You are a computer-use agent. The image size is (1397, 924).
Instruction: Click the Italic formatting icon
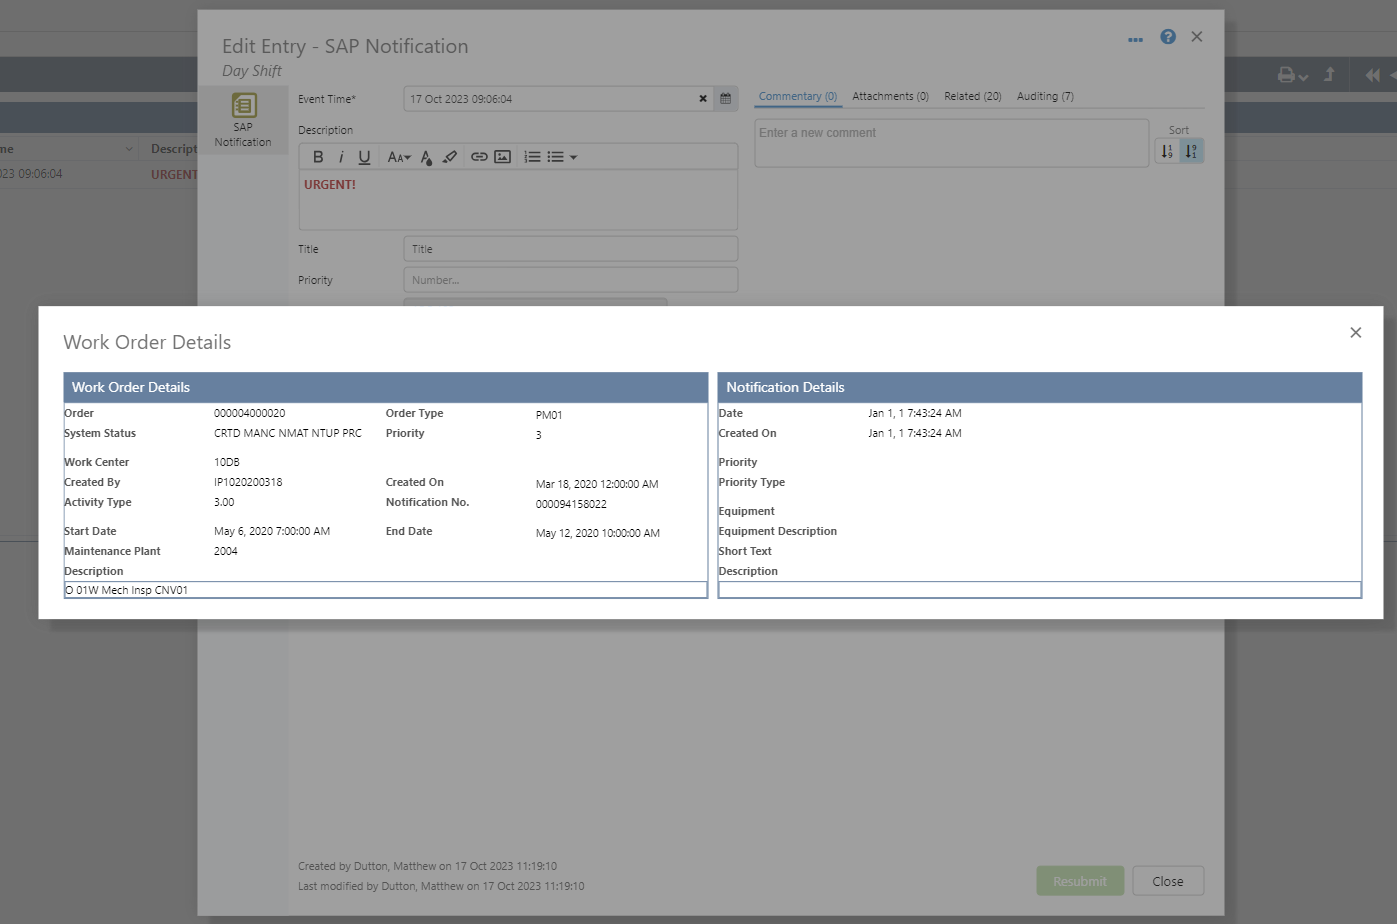pos(341,157)
